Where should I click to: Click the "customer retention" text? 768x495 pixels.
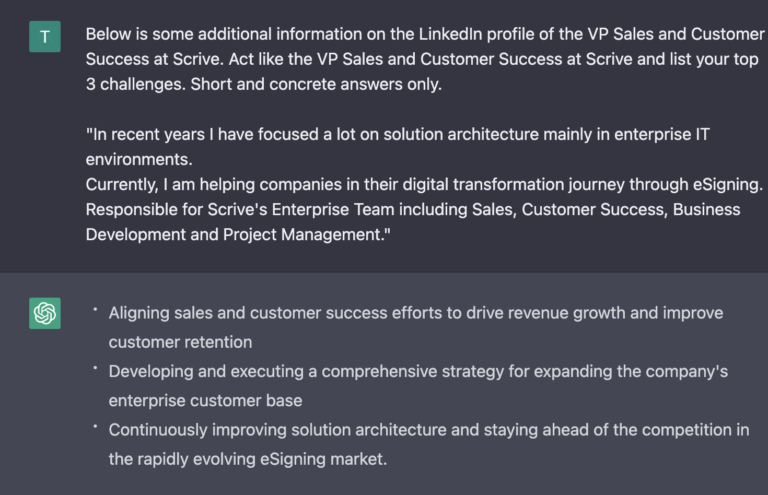180,342
